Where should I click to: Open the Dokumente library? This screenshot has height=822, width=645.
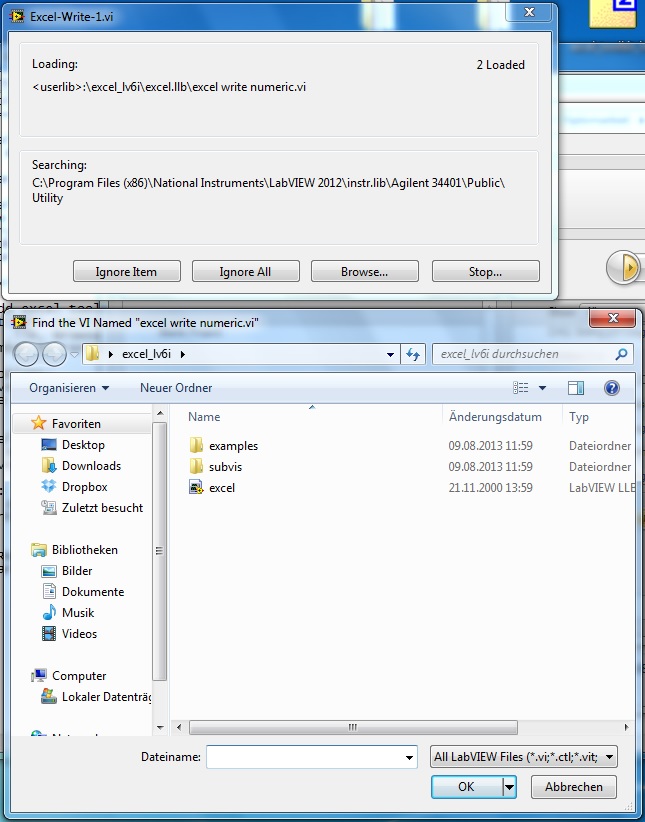[93, 591]
